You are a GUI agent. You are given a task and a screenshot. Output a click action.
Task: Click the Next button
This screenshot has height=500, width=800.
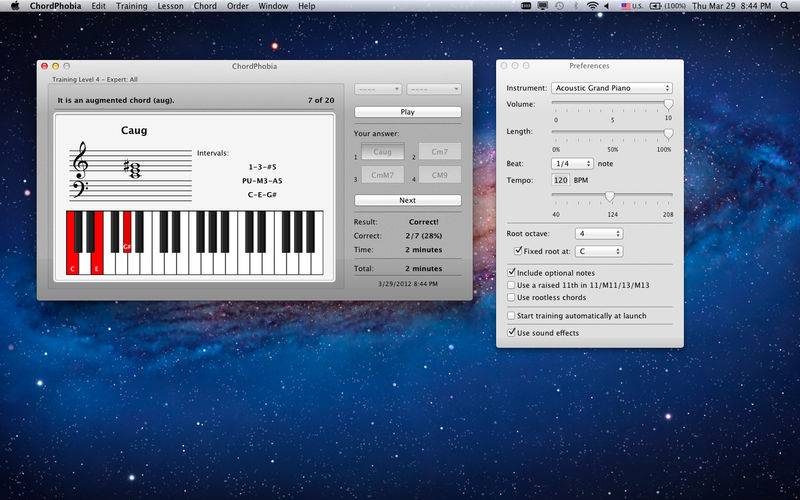(408, 200)
